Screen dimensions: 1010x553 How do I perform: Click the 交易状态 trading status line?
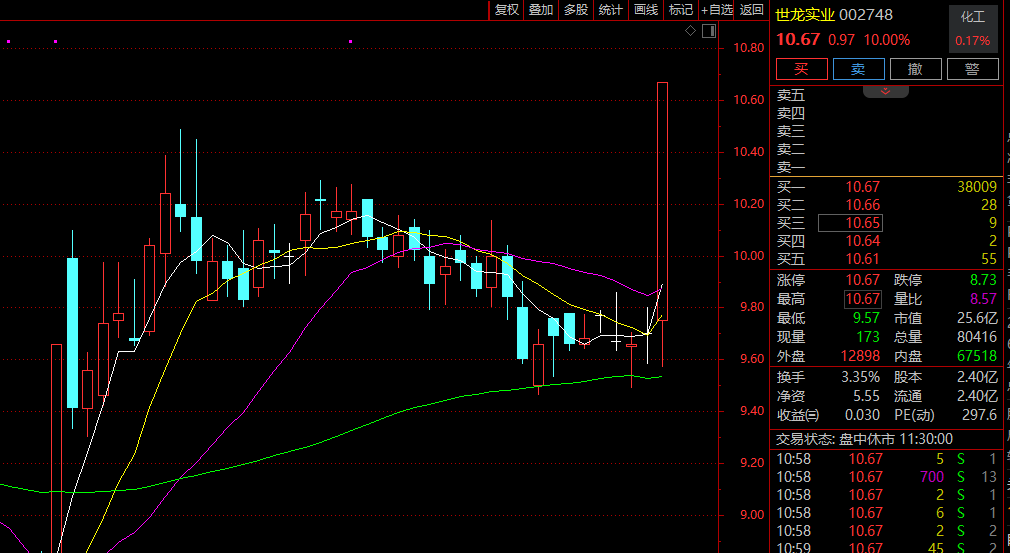coord(864,440)
